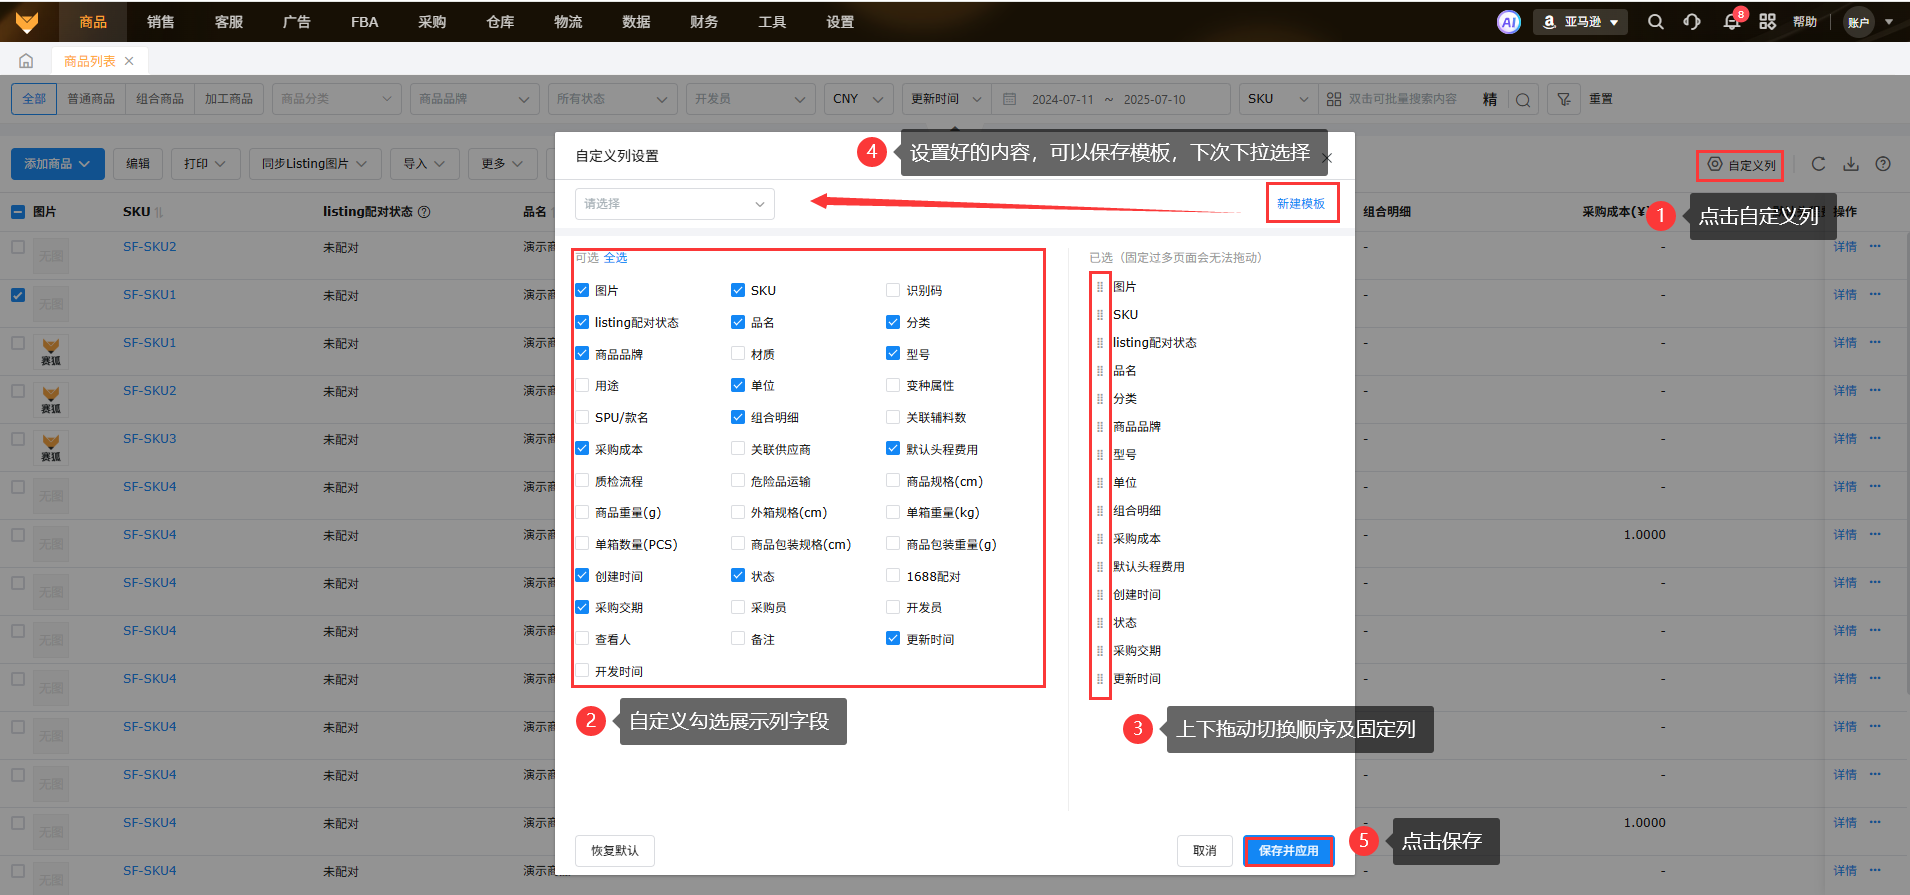Open advanced filter funnel icon
The height and width of the screenshot is (895, 1910).
(1564, 99)
